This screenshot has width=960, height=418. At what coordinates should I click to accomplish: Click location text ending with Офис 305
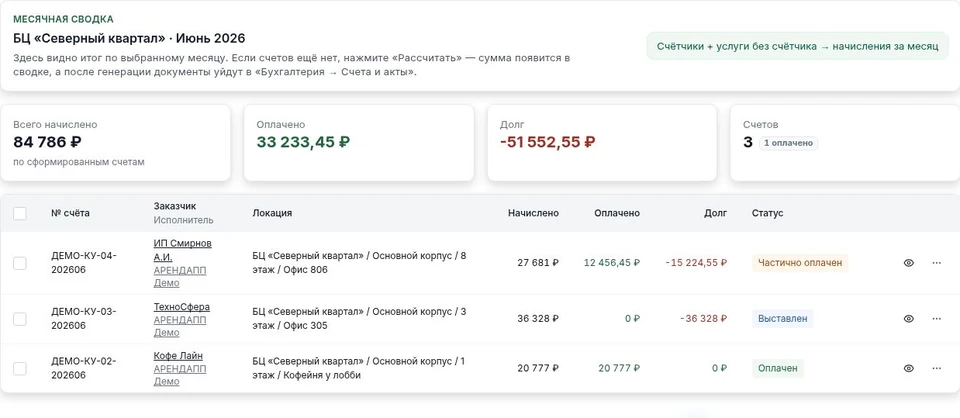point(359,318)
